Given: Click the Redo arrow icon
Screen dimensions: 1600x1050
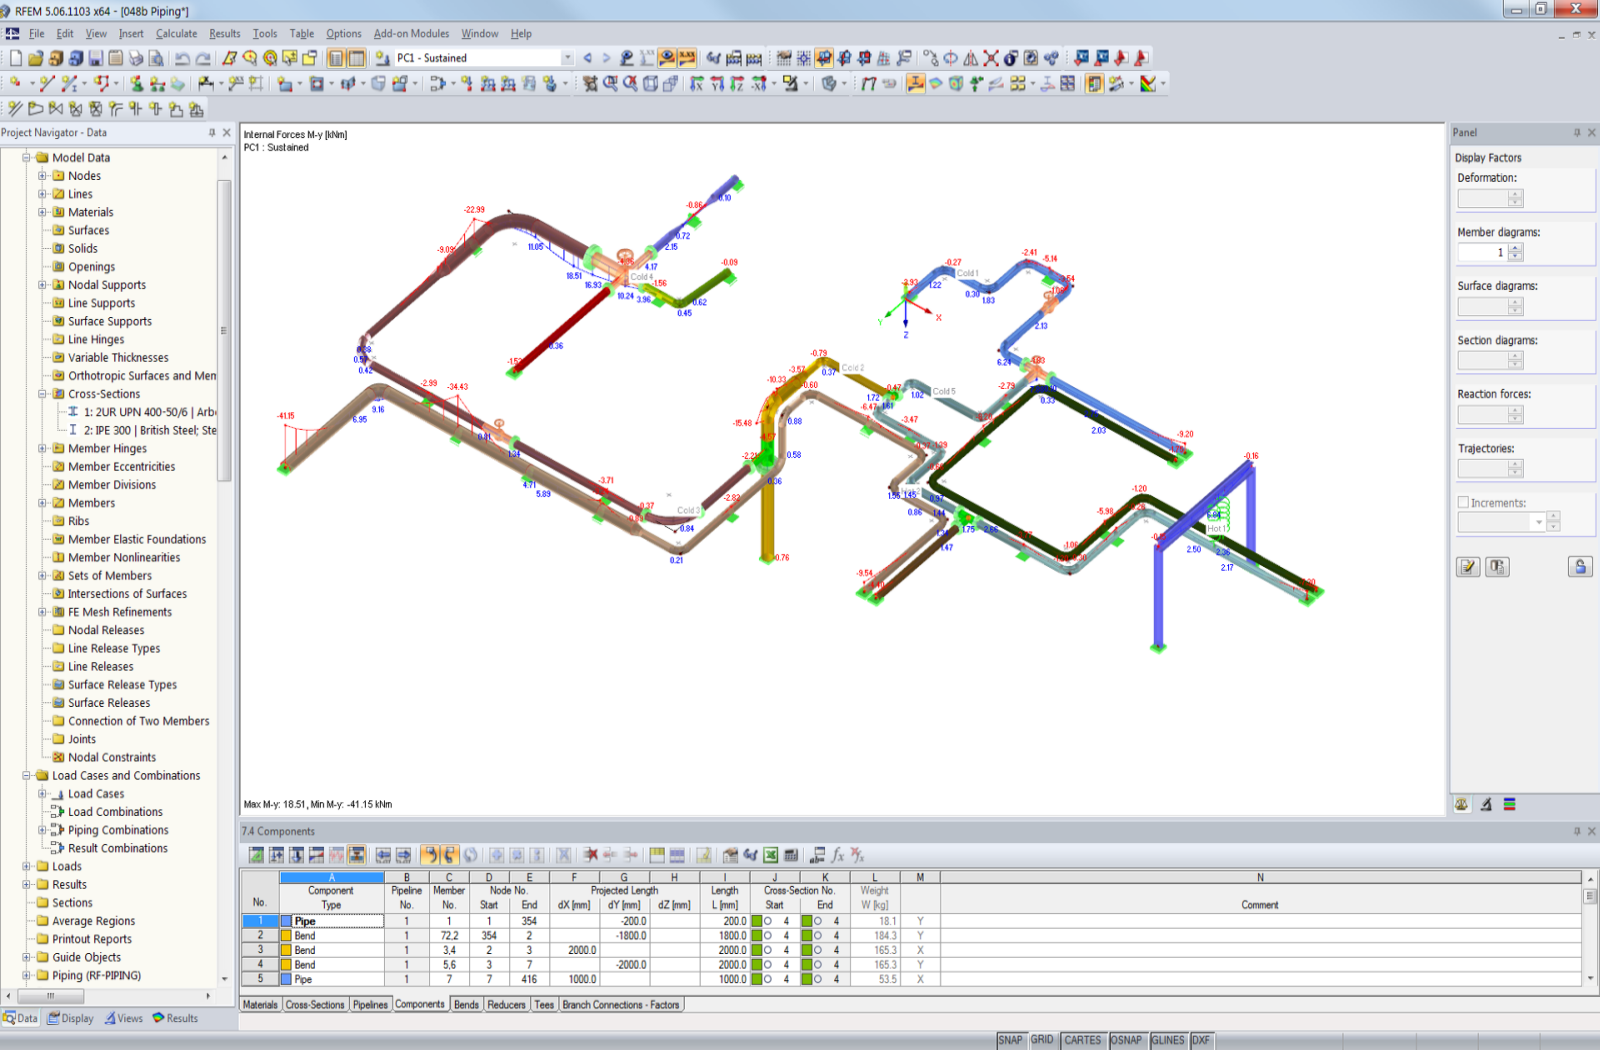Looking at the screenshot, I should coord(203,58).
